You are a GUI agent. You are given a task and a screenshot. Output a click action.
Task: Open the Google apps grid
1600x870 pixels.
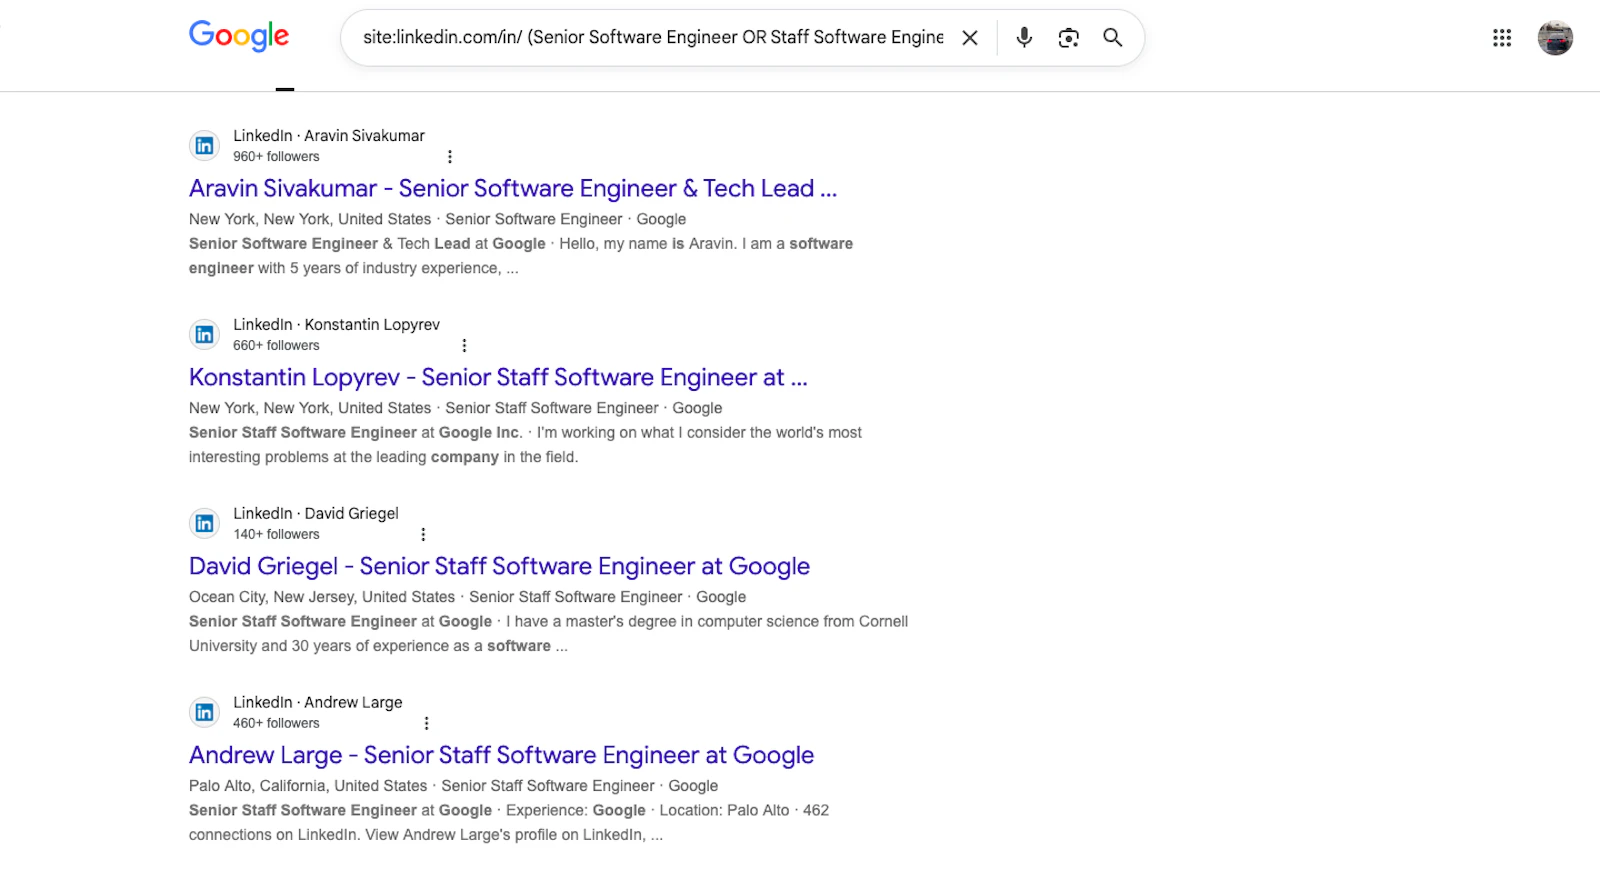point(1502,38)
